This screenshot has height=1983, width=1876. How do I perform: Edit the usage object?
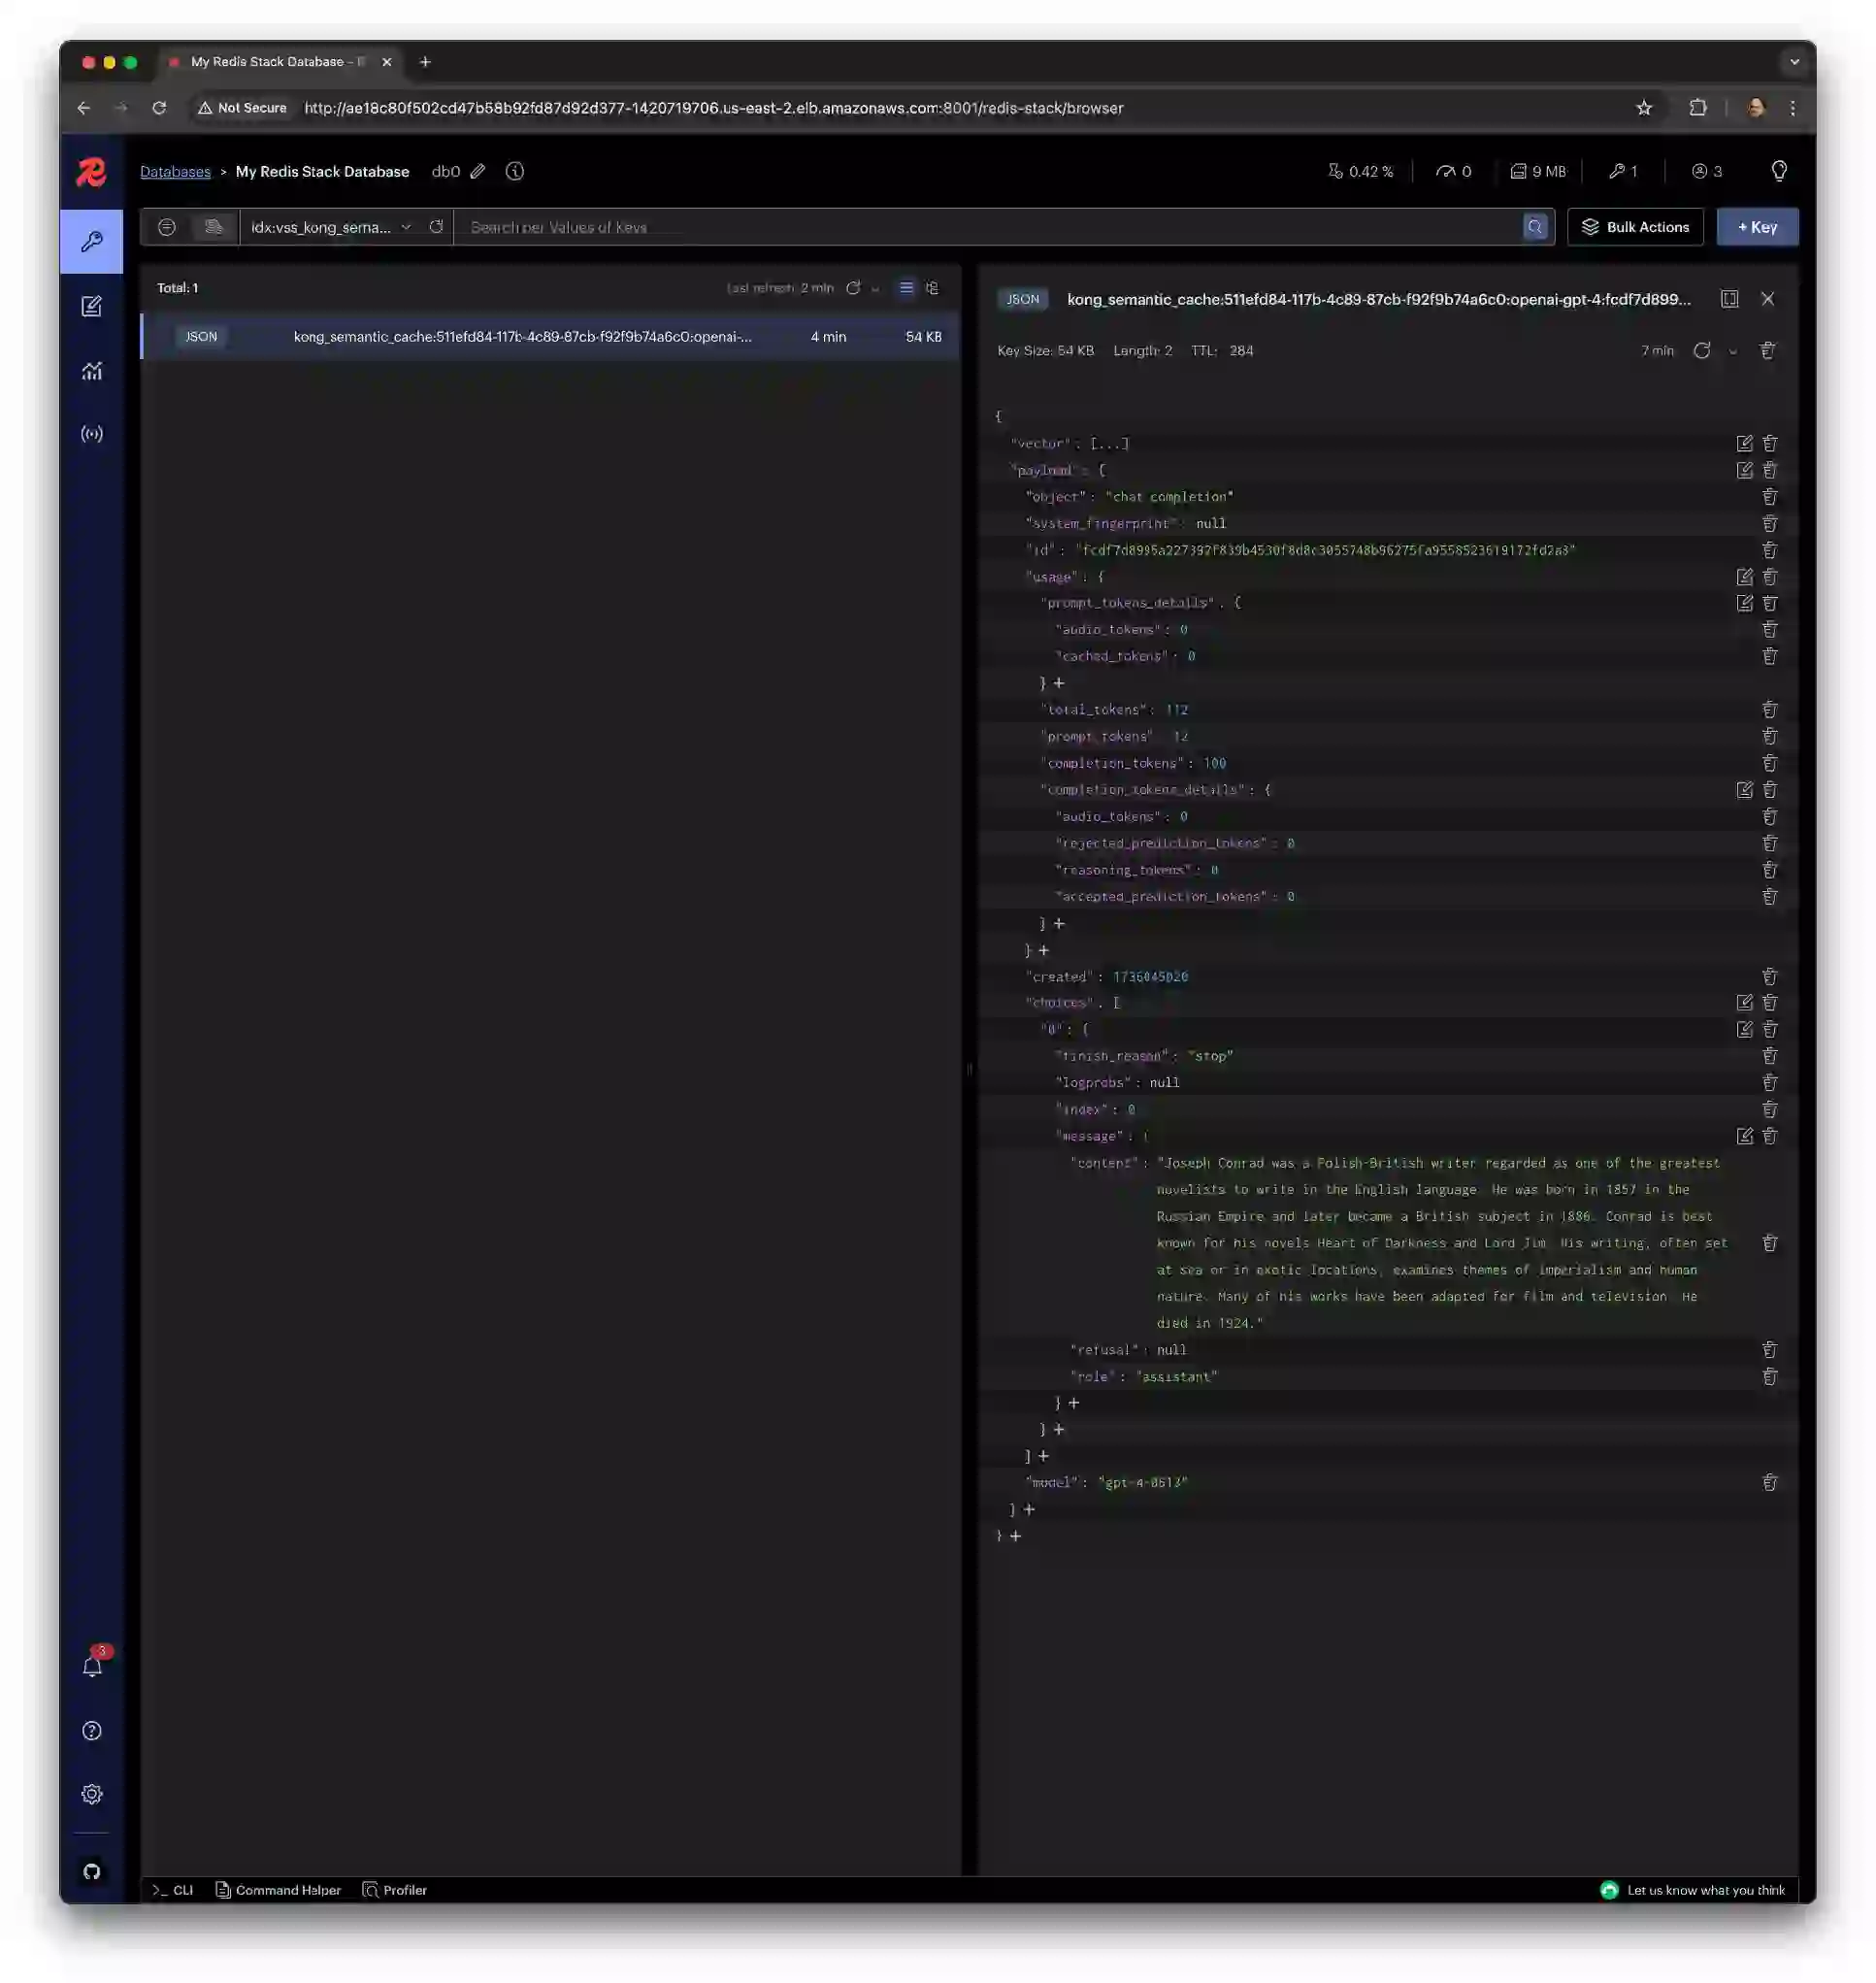click(x=1744, y=577)
